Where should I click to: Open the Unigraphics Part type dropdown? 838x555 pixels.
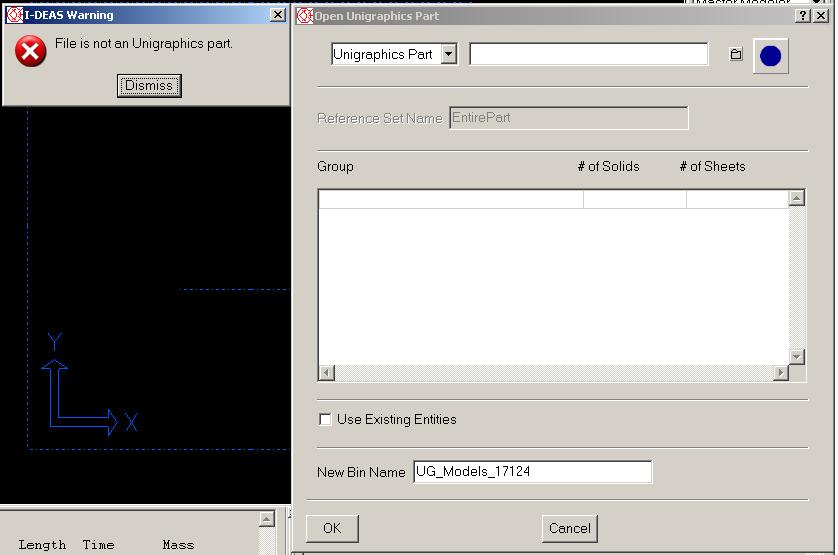coord(449,54)
